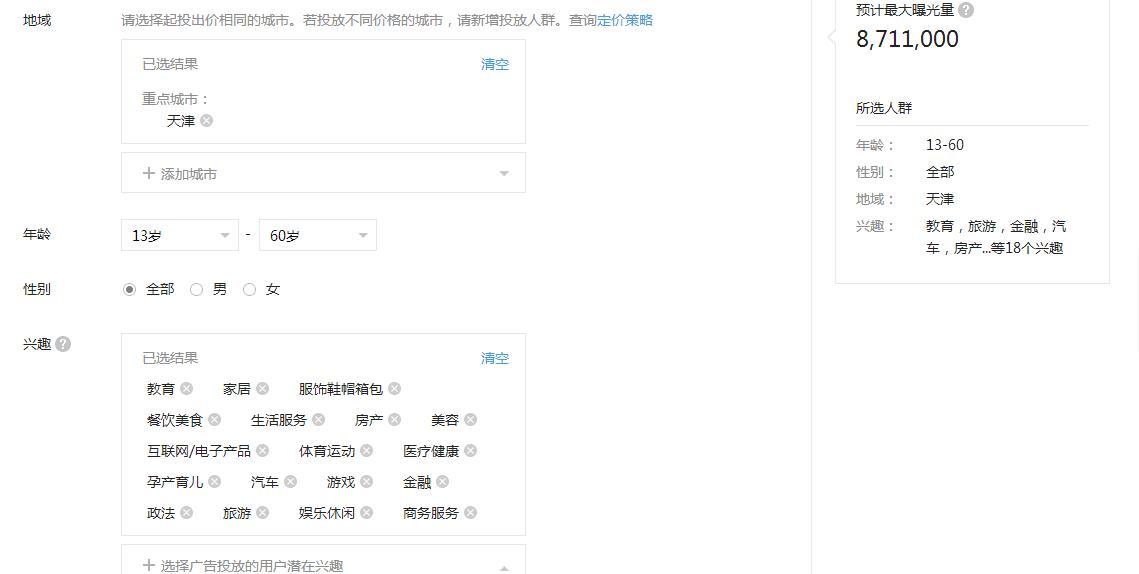Click 重点城市 label in results
This screenshot has width=1139, height=574.
coord(175,99)
